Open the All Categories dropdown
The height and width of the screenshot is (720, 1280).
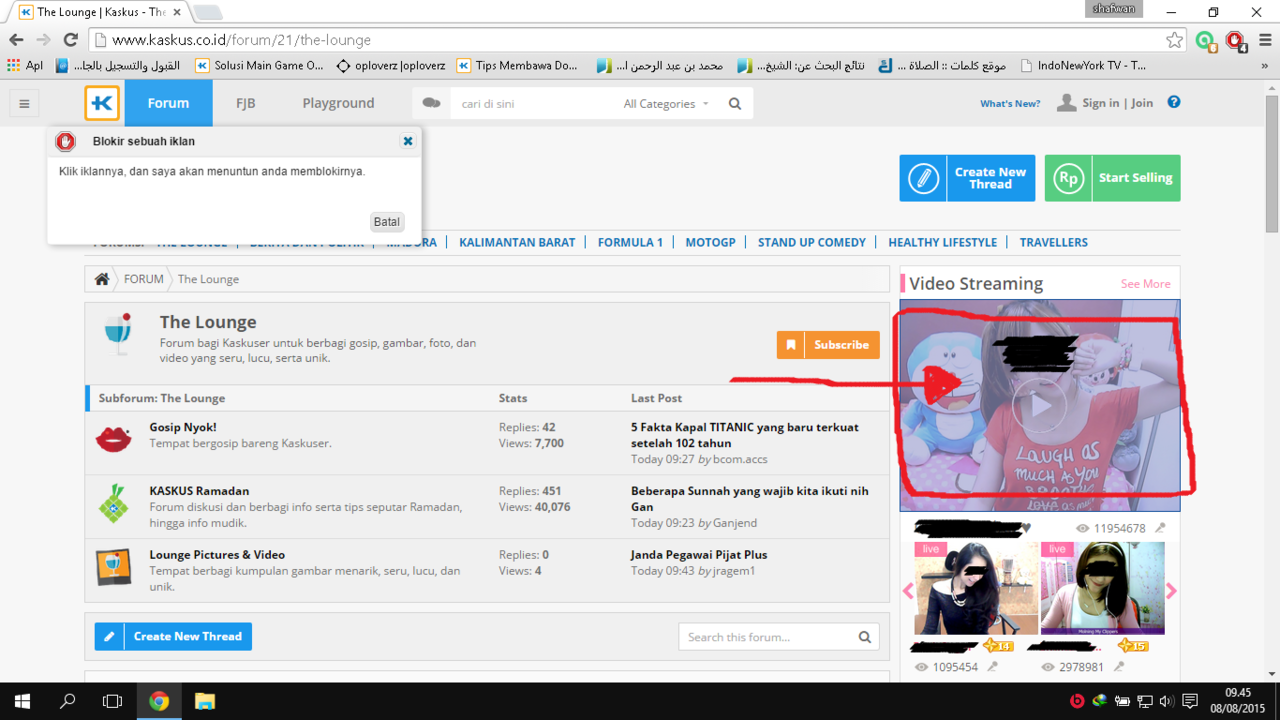pos(666,104)
